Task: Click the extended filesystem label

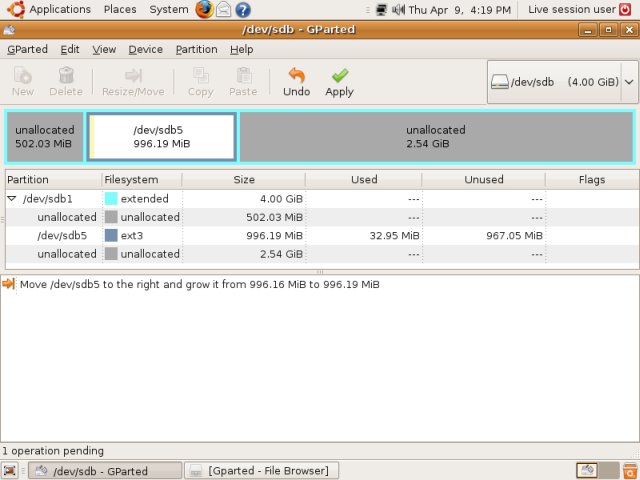Action: [x=144, y=199]
